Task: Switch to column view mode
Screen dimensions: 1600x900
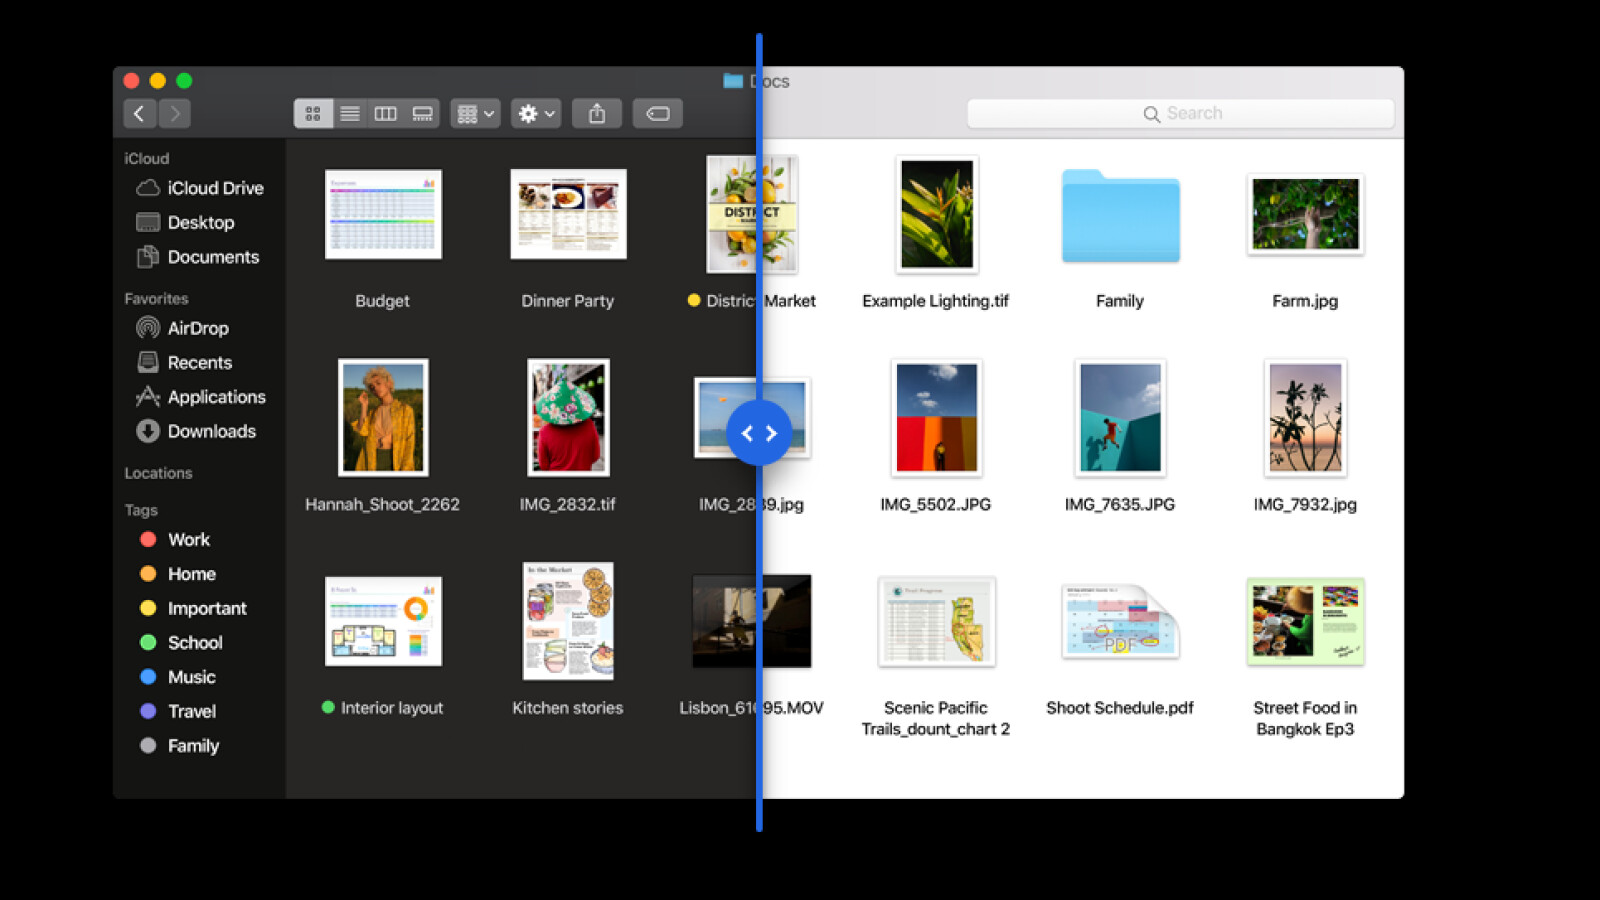Action: [386, 114]
